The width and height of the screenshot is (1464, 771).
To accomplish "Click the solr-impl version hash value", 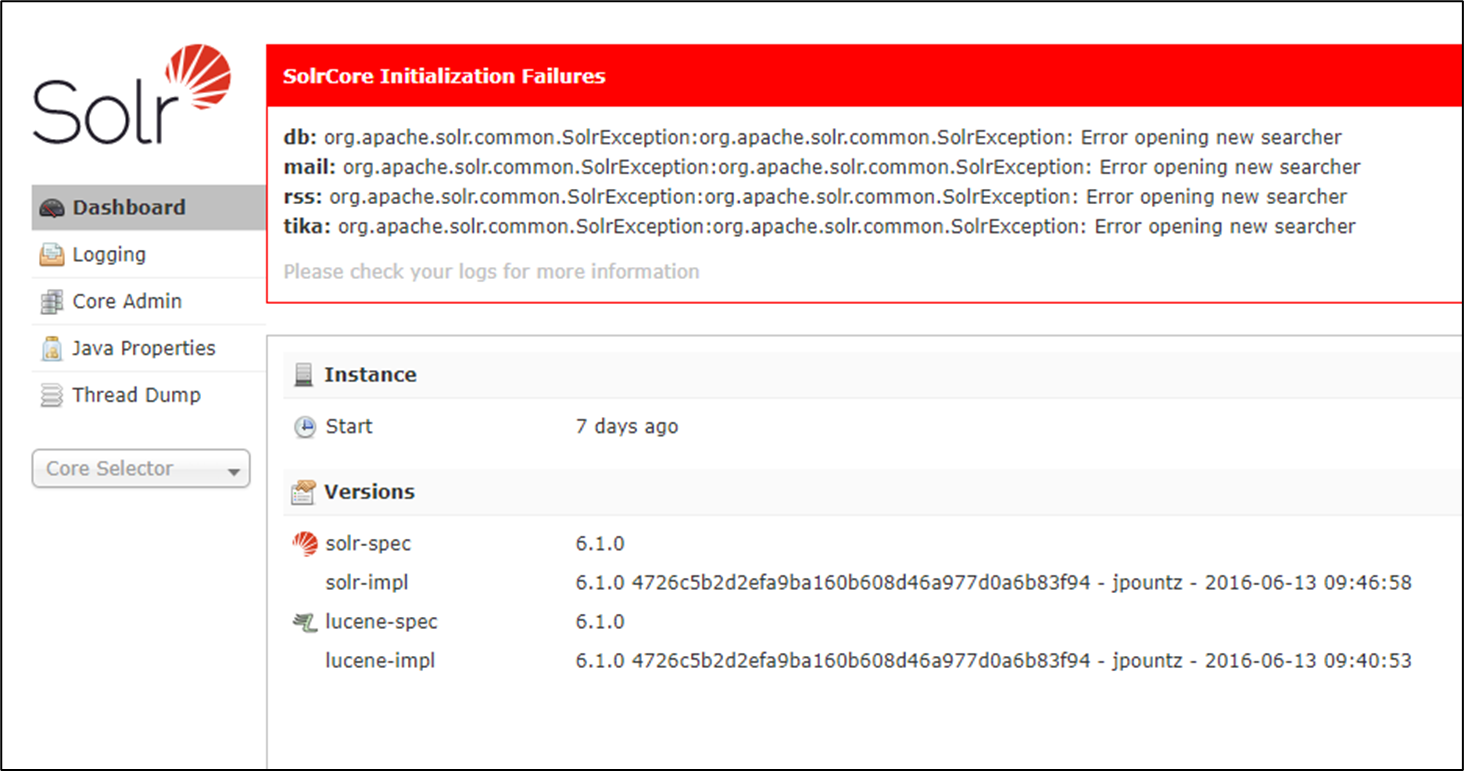I will click(994, 583).
